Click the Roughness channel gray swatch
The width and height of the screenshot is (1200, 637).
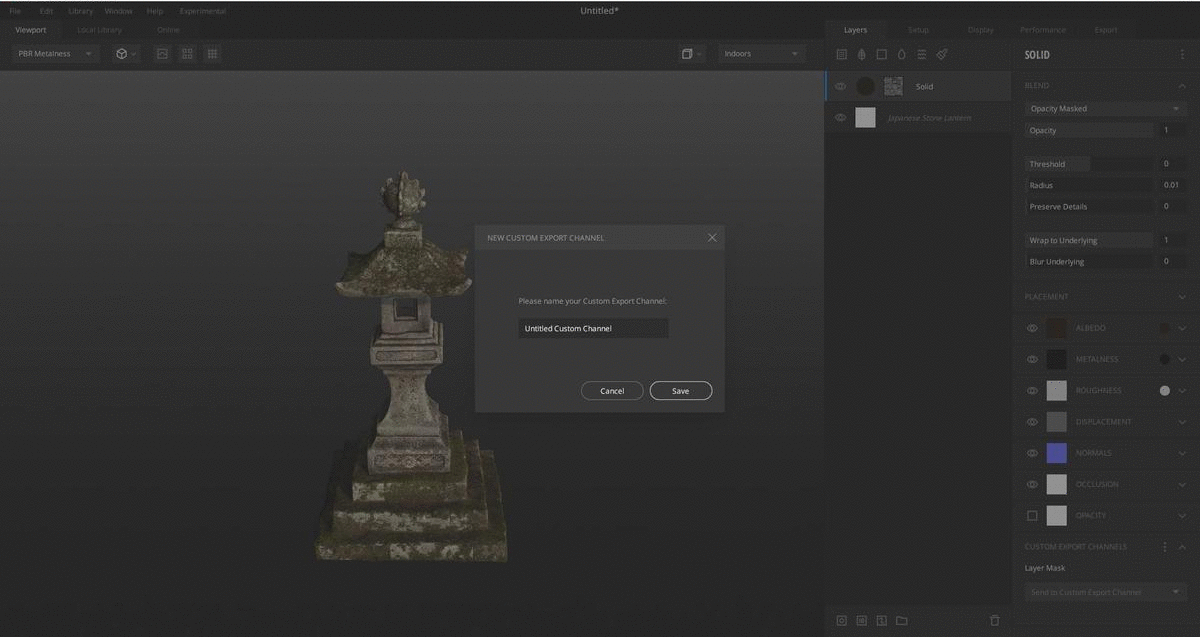[1056, 391]
